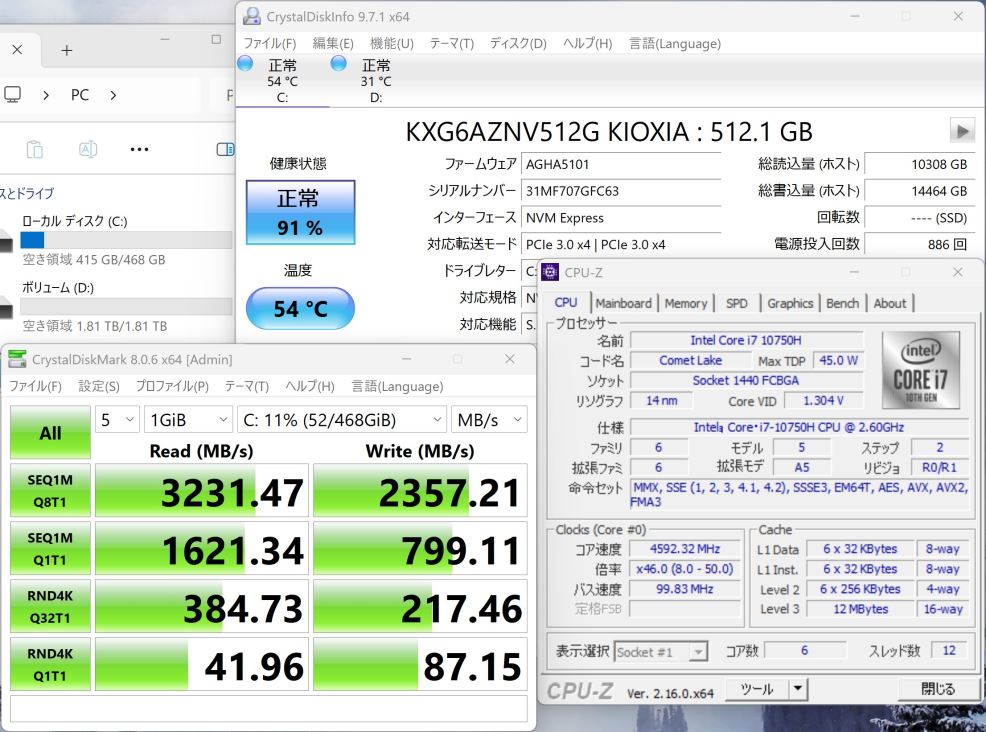Open プロファイル(P) menu in CrystalDiskMark
Image resolution: width=986 pixels, height=732 pixels.
(172, 386)
